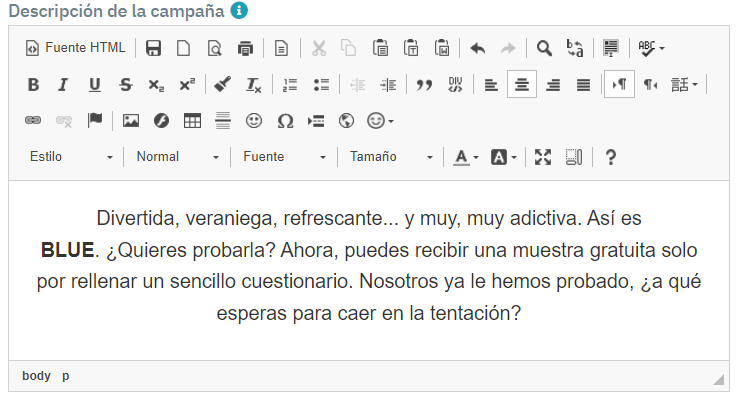Open the Tamaño size dropdown
Image resolution: width=740 pixels, height=404 pixels.
click(x=391, y=157)
